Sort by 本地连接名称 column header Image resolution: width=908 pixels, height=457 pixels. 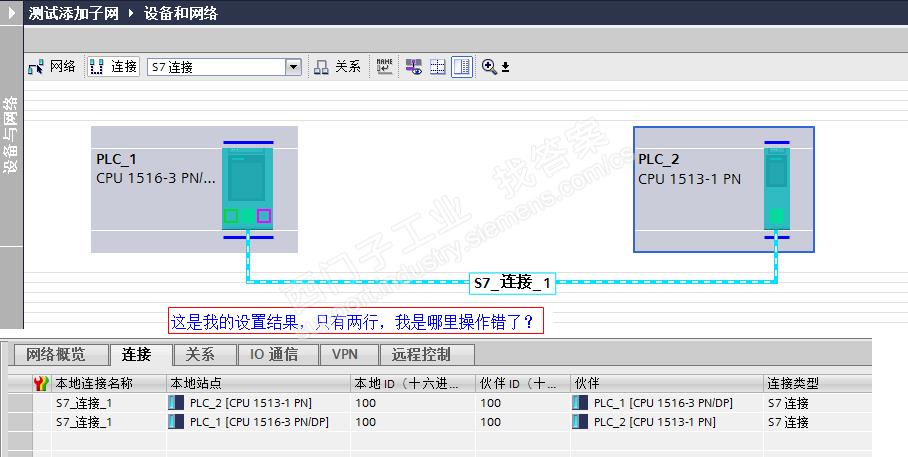click(x=109, y=383)
